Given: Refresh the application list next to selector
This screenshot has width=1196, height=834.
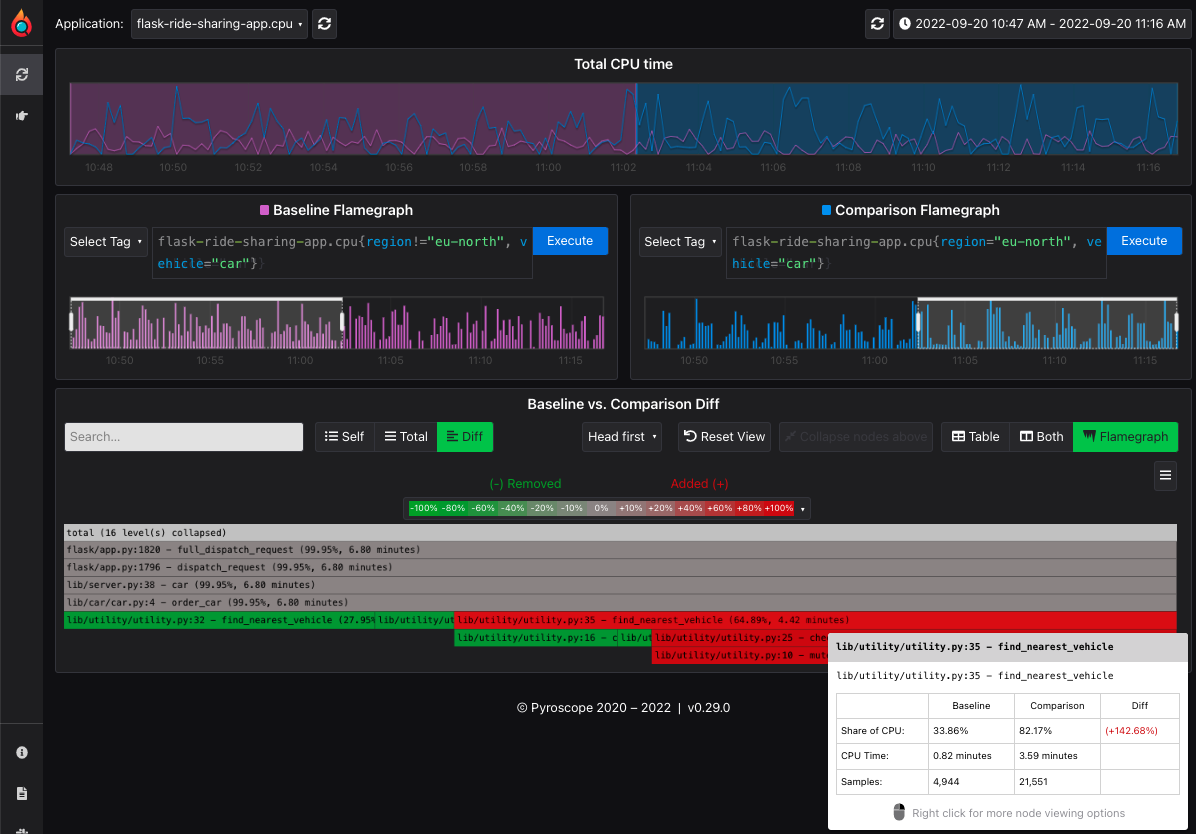Looking at the screenshot, I should (x=324, y=24).
